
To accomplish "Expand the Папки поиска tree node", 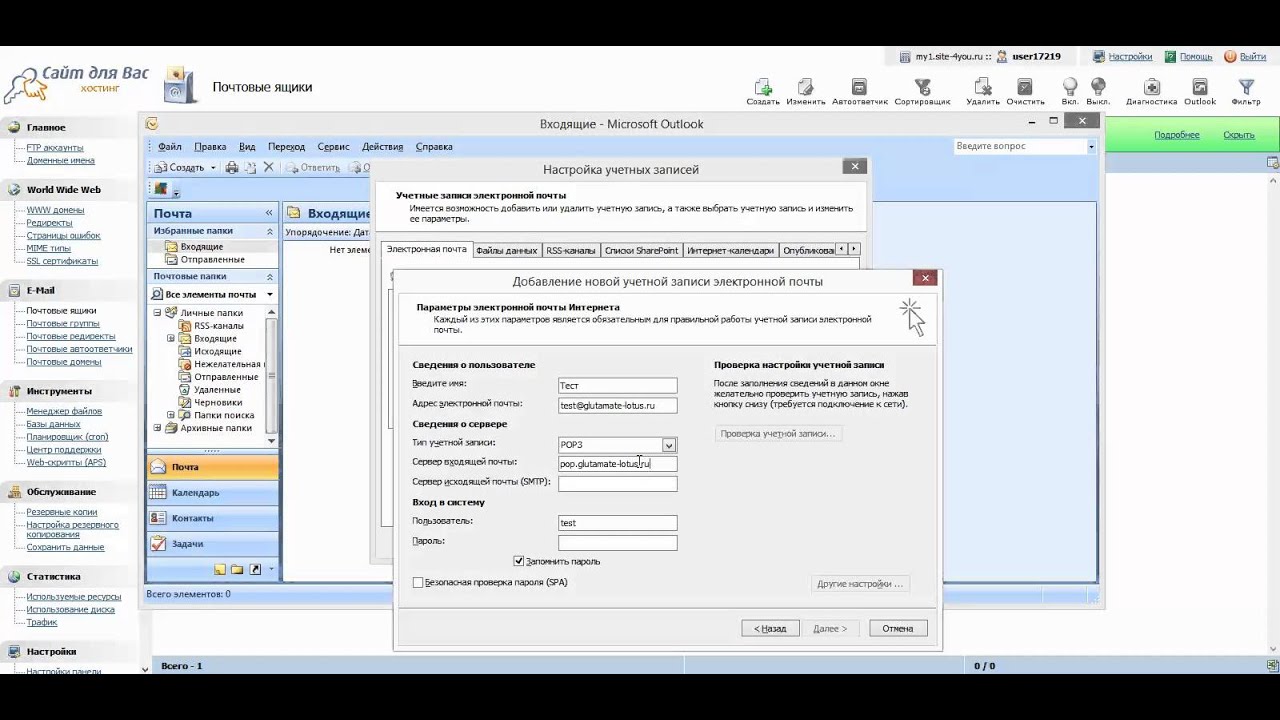I will click(171, 415).
